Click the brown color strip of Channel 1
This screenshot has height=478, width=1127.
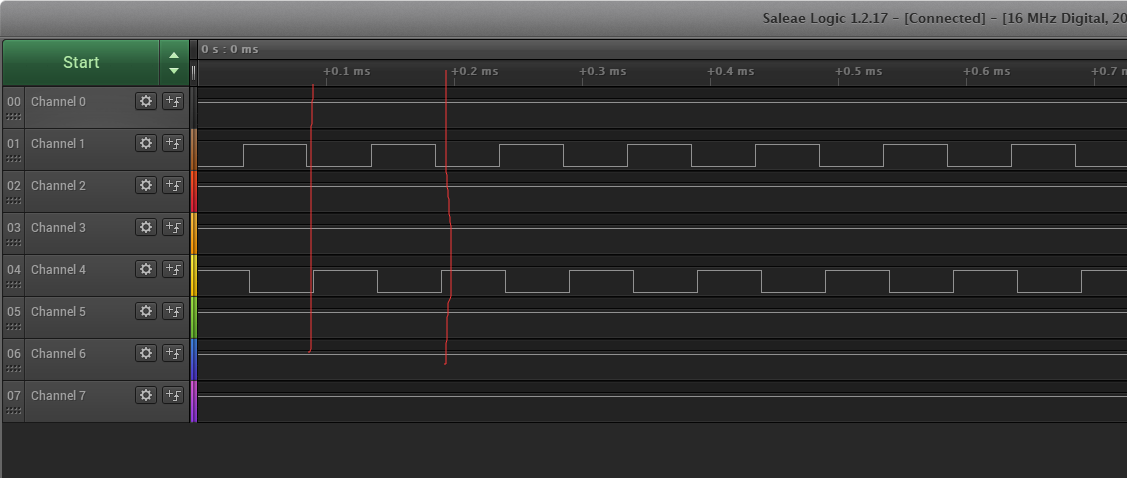[193, 150]
